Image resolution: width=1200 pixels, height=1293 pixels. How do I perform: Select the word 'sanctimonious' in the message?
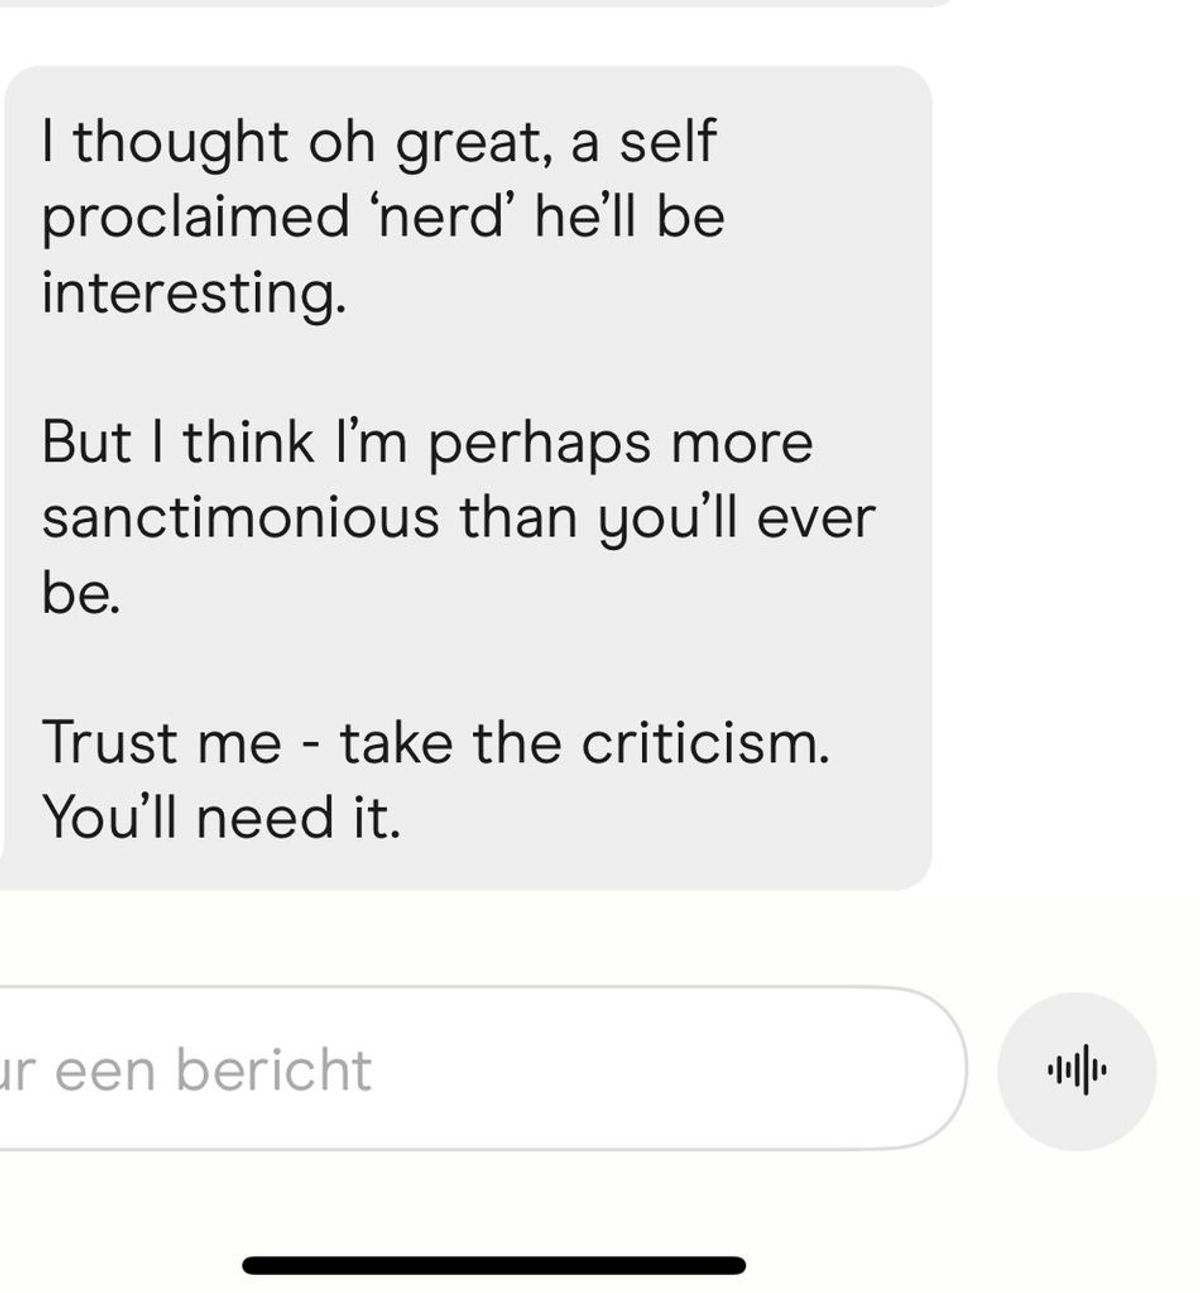[x=240, y=517]
